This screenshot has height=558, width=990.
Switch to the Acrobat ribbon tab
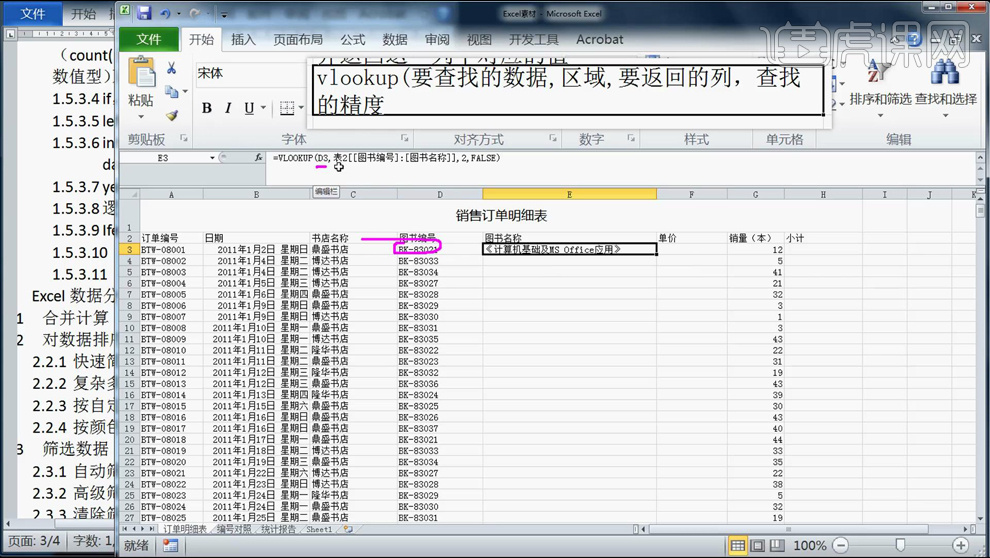599,39
